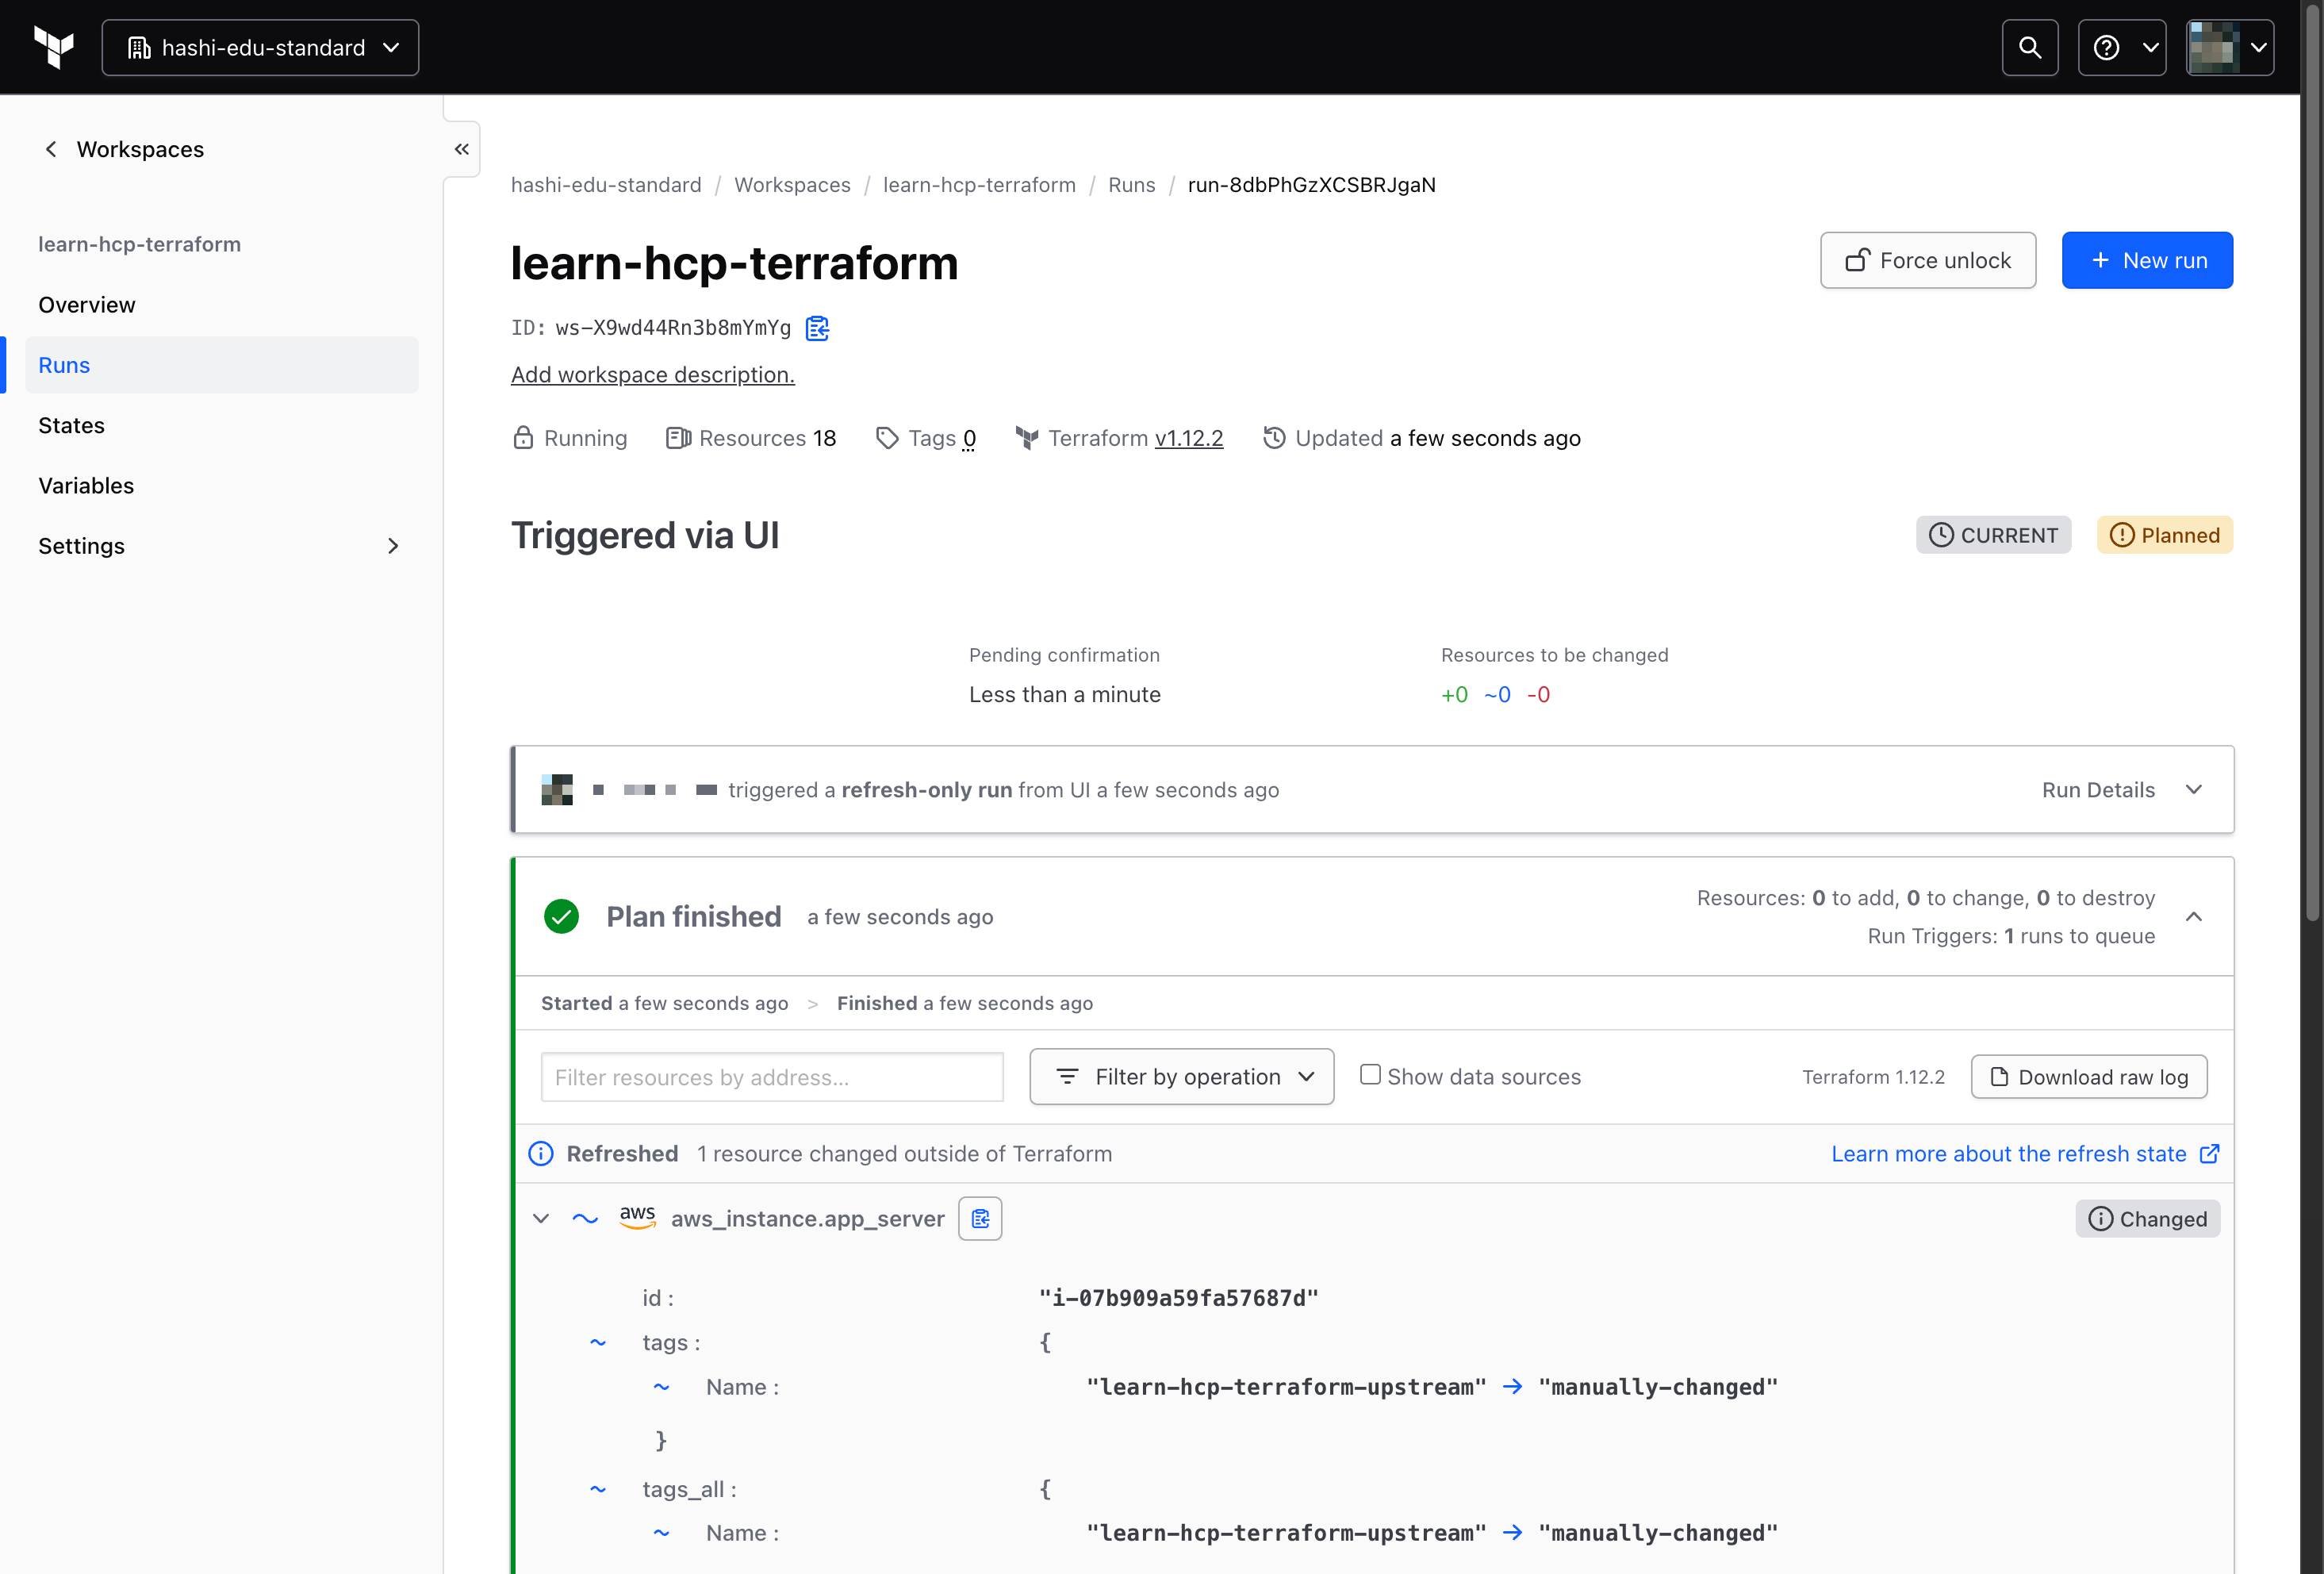2324x1574 pixels.
Task: Open the hashi-edu-standard organization dropdown
Action: (x=259, y=47)
